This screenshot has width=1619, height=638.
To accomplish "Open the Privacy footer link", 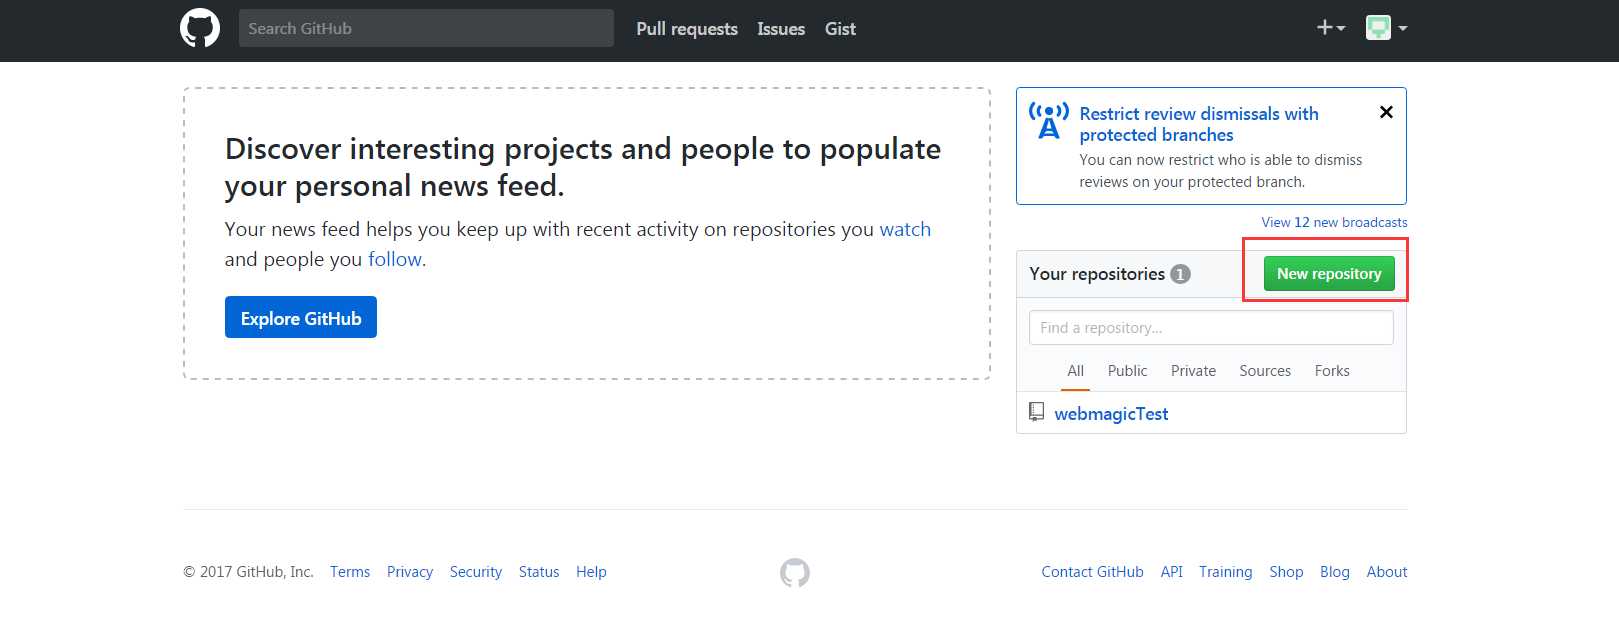I will coord(410,572).
